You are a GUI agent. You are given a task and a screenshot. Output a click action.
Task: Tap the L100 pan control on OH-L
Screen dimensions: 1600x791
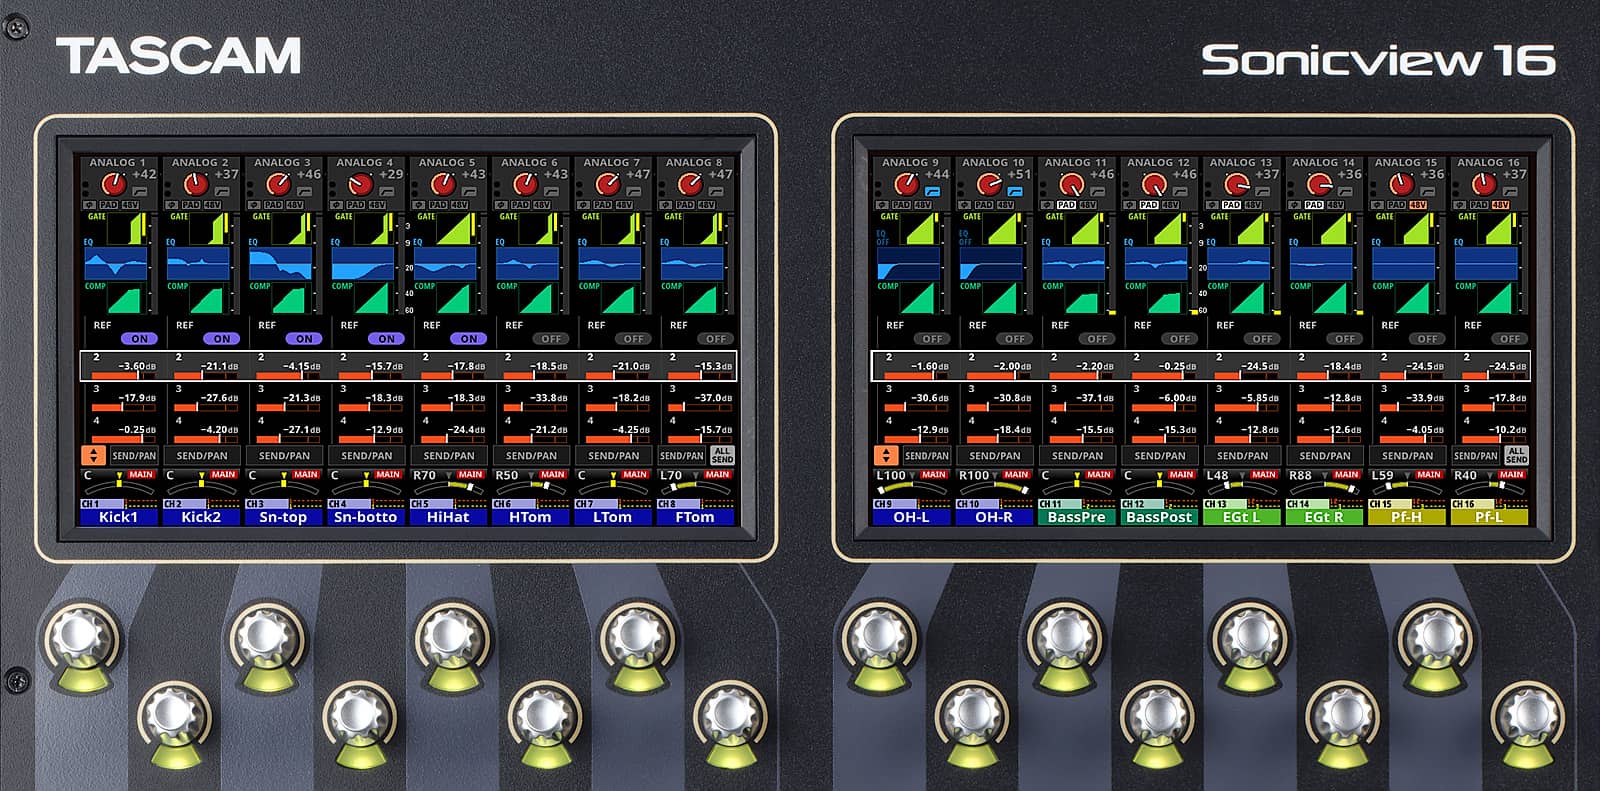[912, 484]
